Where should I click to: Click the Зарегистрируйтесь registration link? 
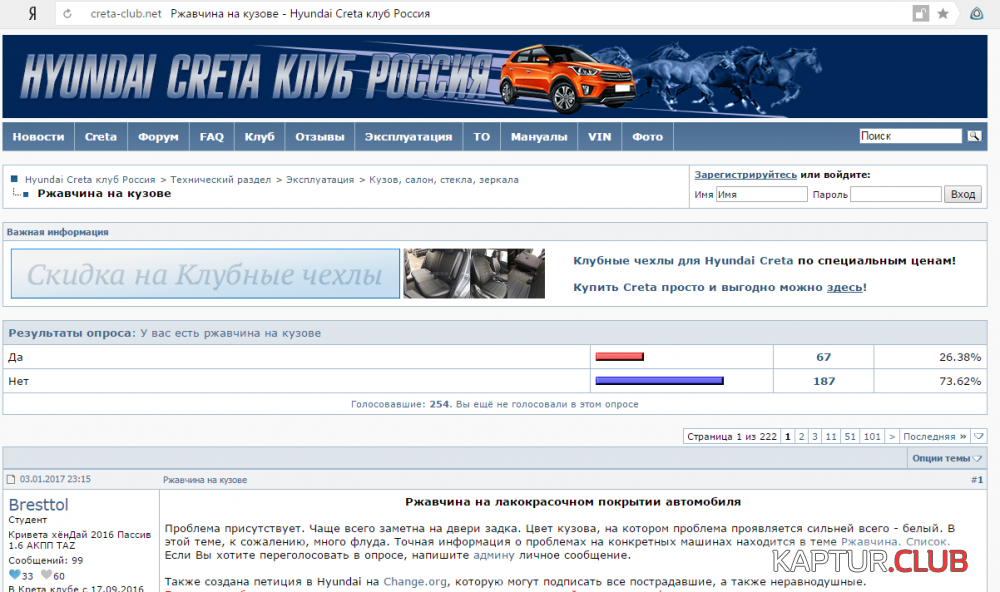(745, 174)
